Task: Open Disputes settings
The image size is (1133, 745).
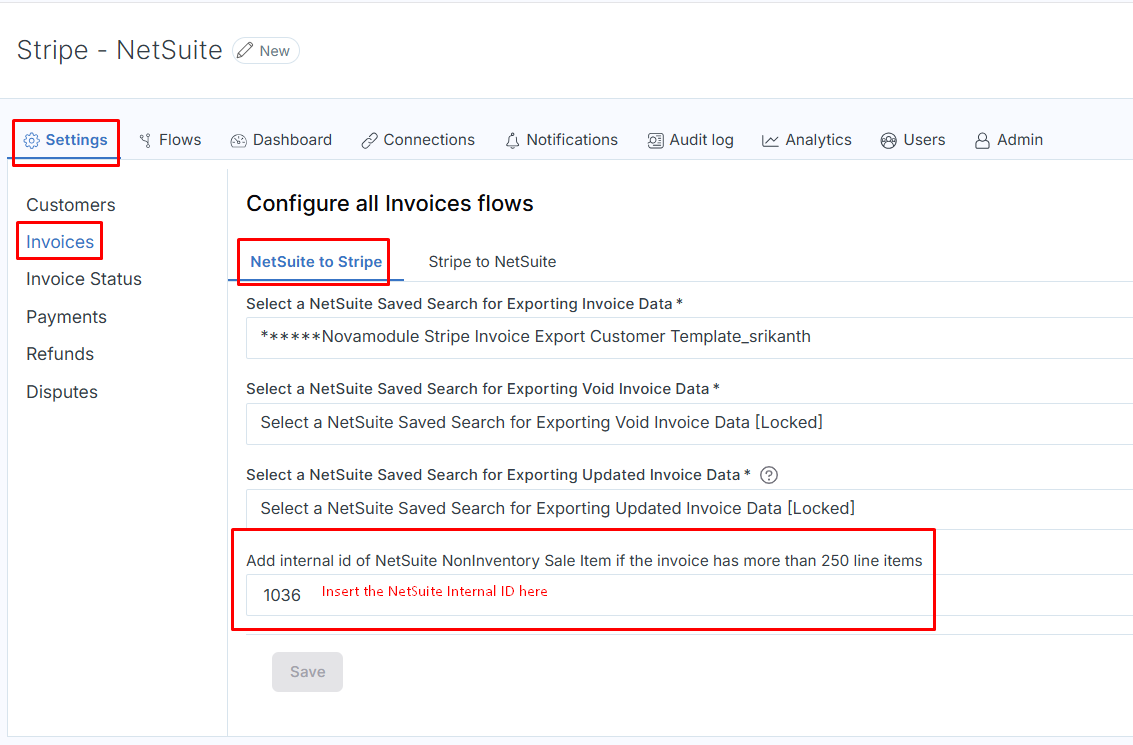Action: (x=62, y=392)
